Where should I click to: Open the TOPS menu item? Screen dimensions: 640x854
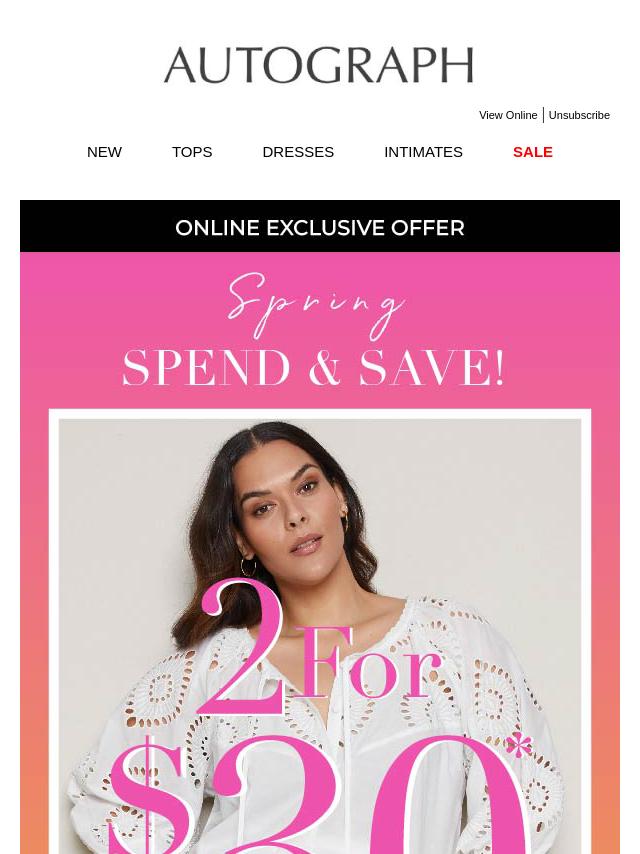click(192, 152)
